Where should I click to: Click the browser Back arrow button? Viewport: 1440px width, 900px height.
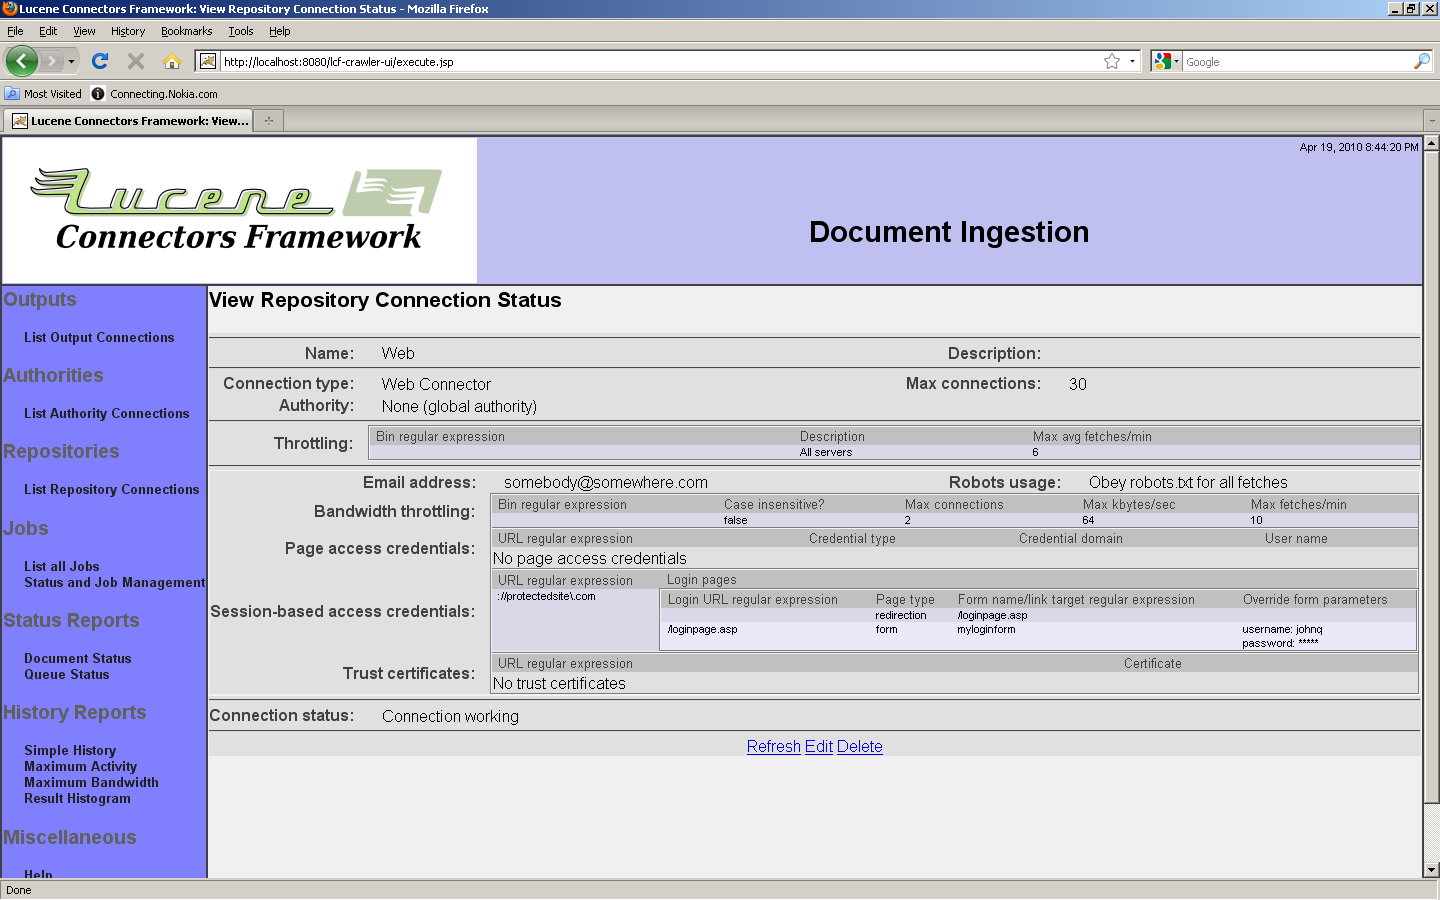pos(21,61)
